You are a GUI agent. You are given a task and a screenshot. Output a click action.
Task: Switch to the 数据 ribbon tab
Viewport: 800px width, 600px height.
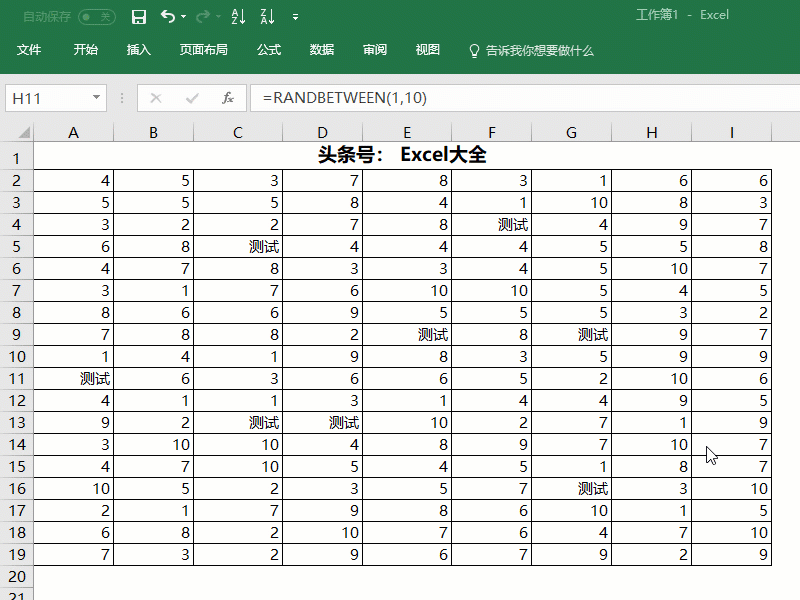click(x=322, y=50)
